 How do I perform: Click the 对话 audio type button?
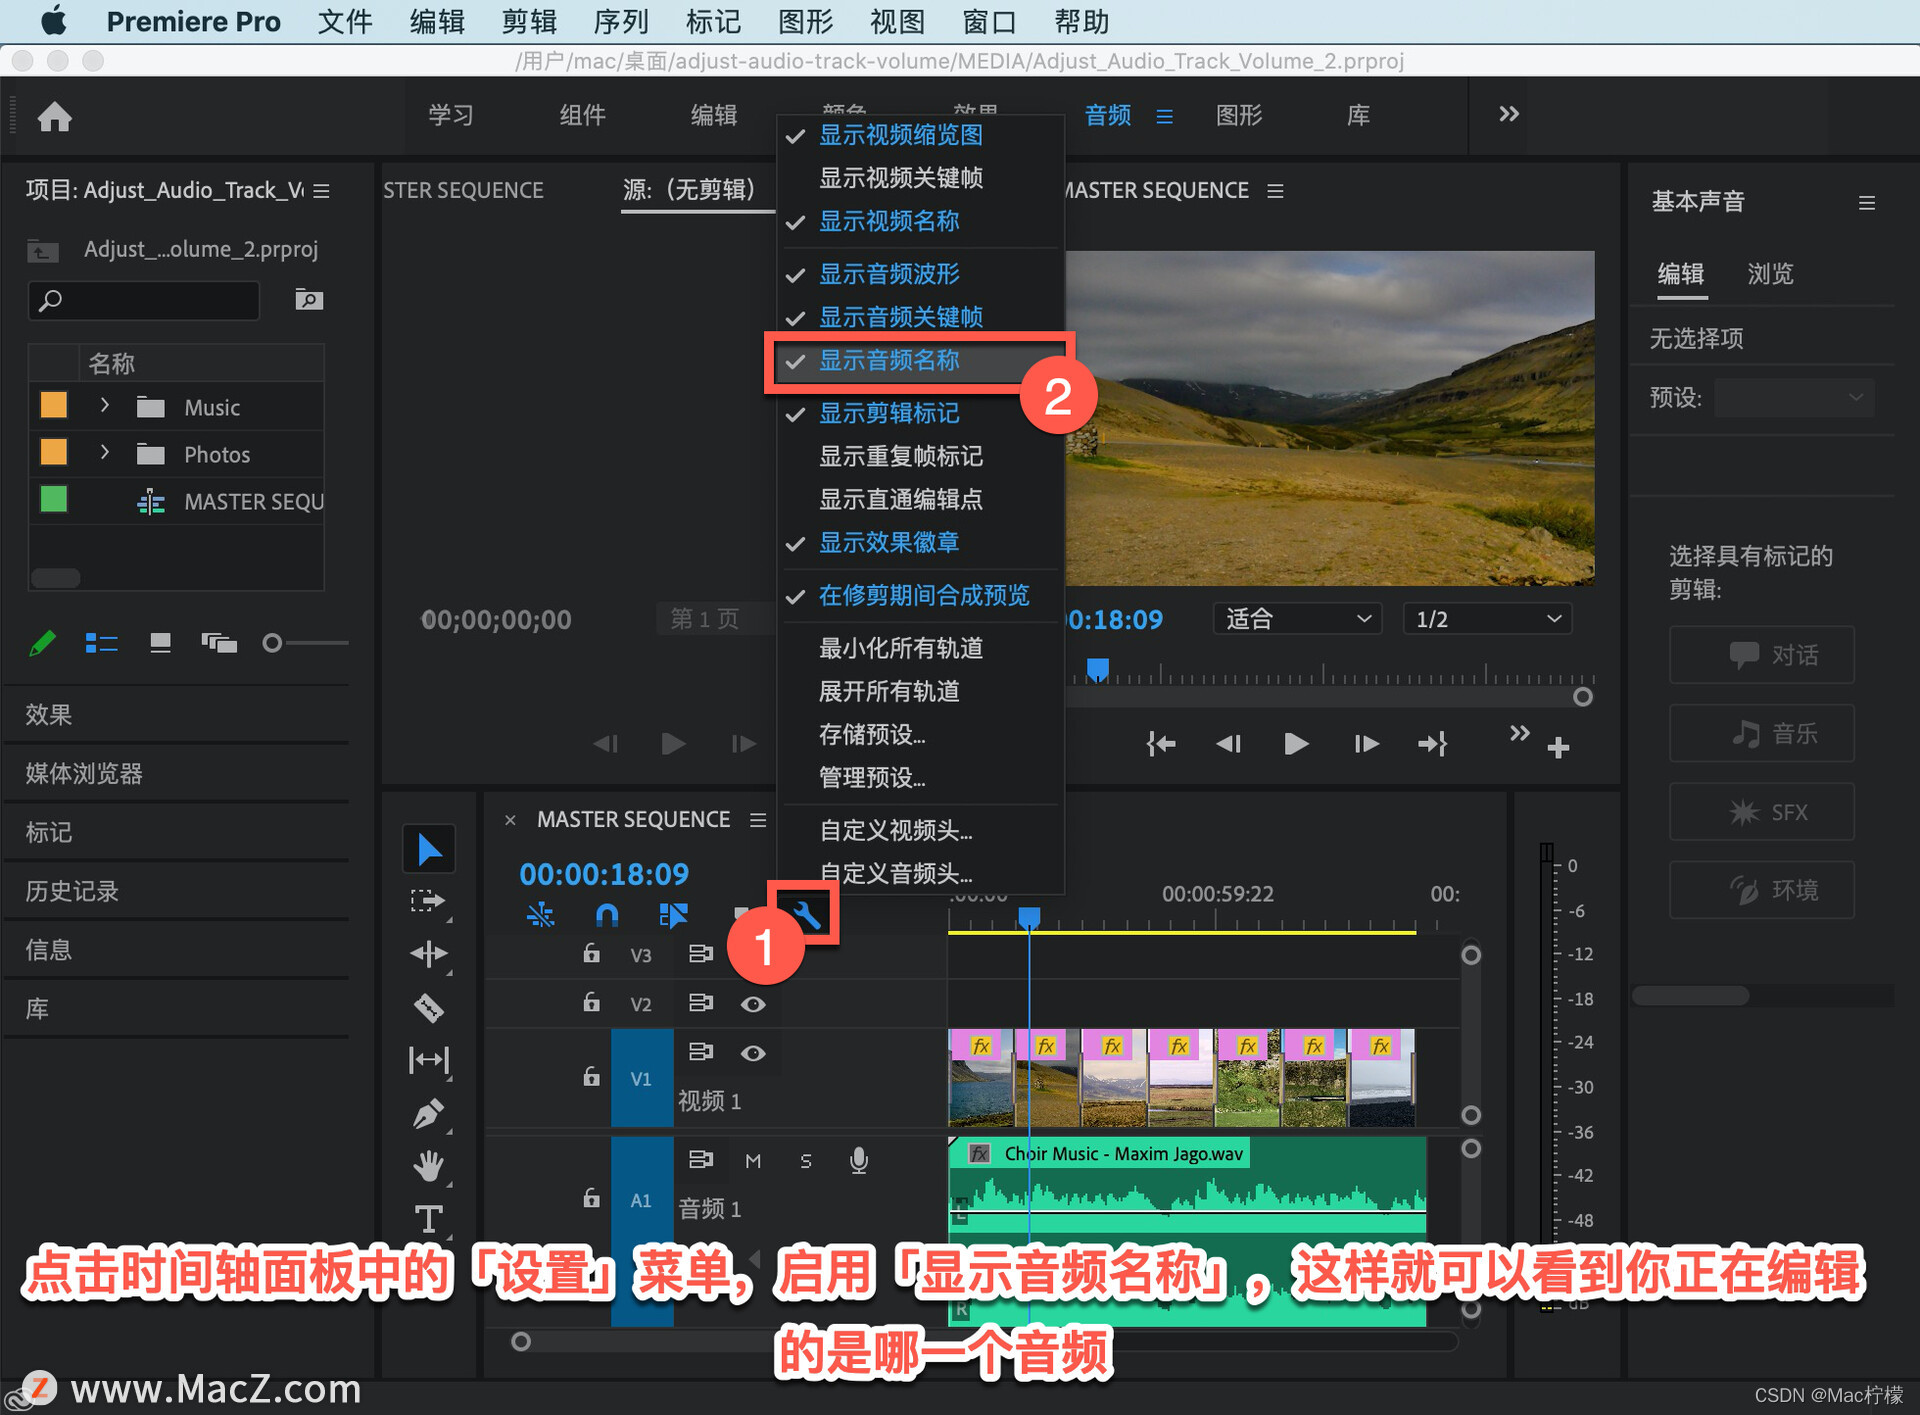tap(1761, 655)
